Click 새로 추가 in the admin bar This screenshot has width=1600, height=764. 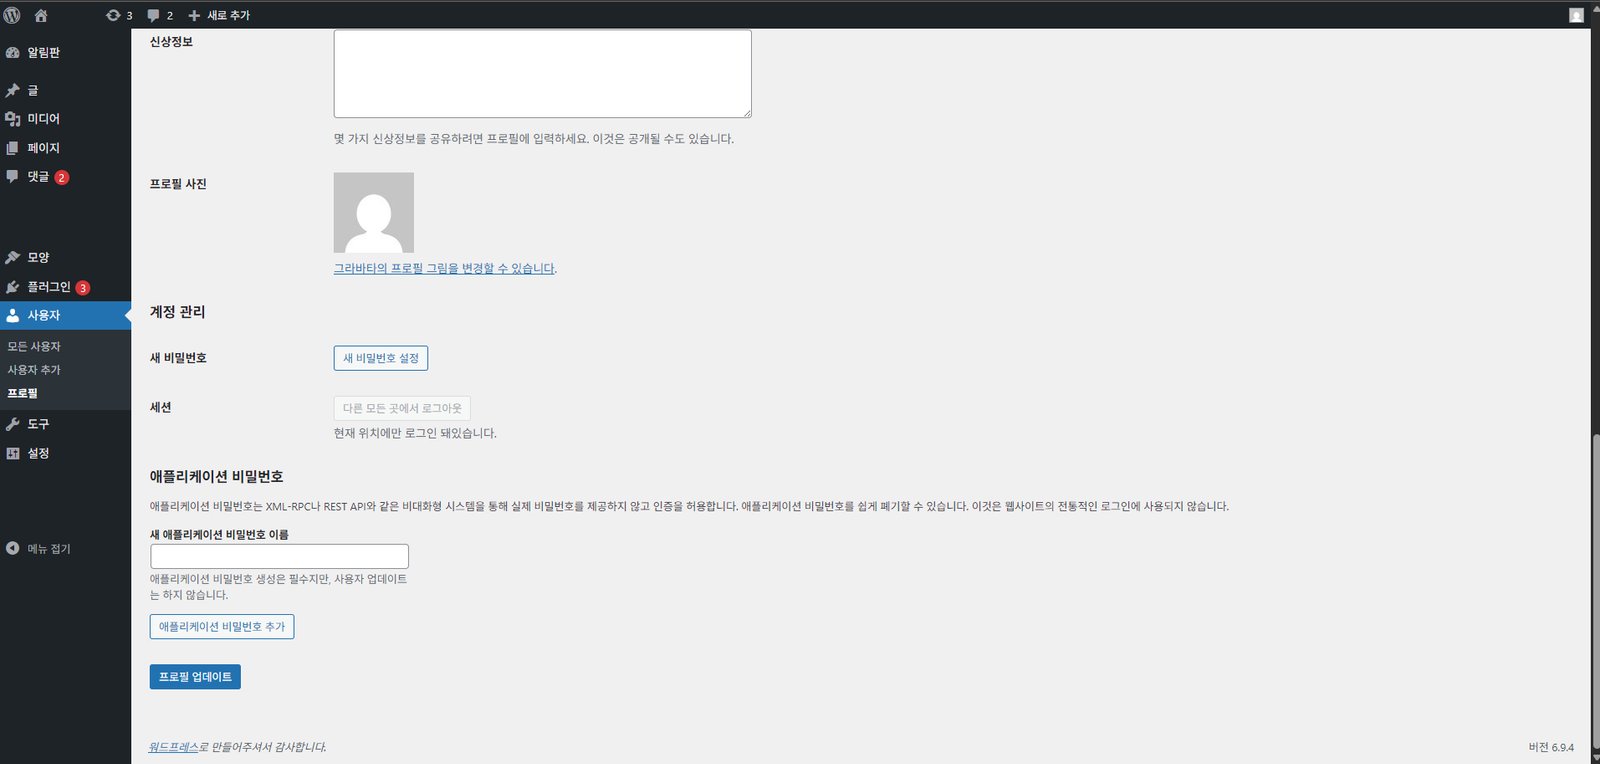click(x=220, y=15)
